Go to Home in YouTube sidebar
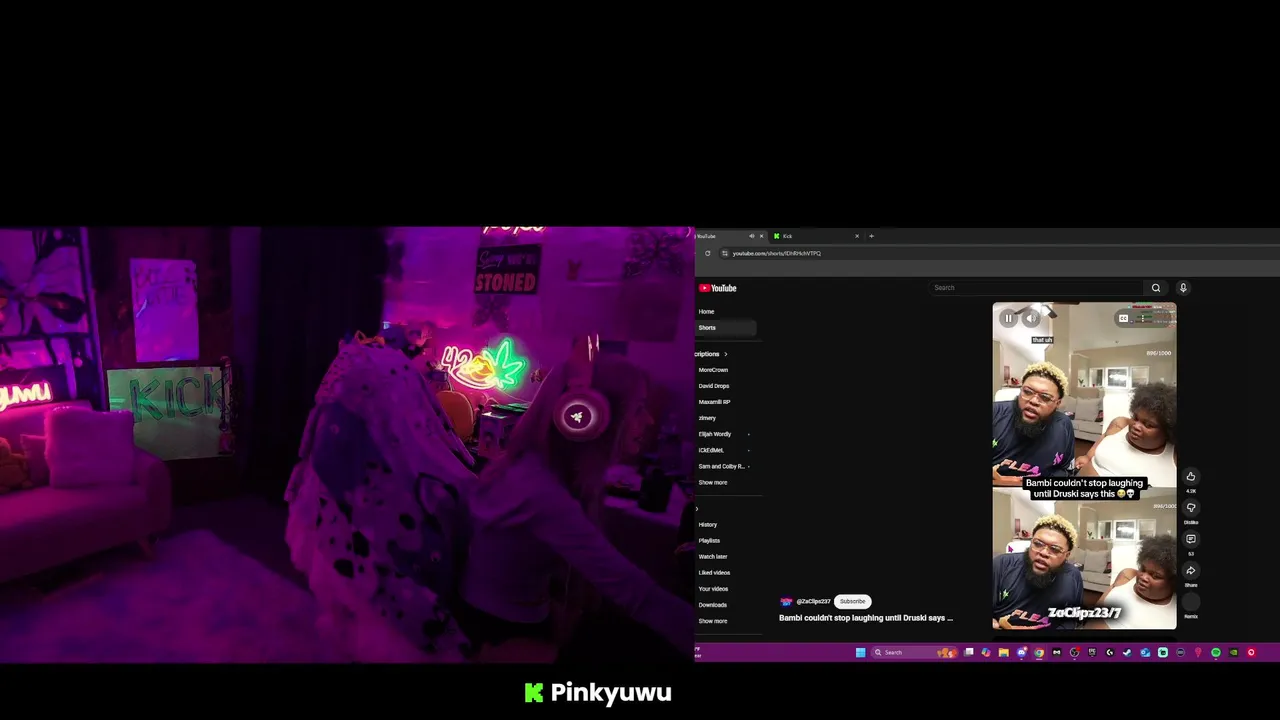The width and height of the screenshot is (1280, 720). click(706, 312)
